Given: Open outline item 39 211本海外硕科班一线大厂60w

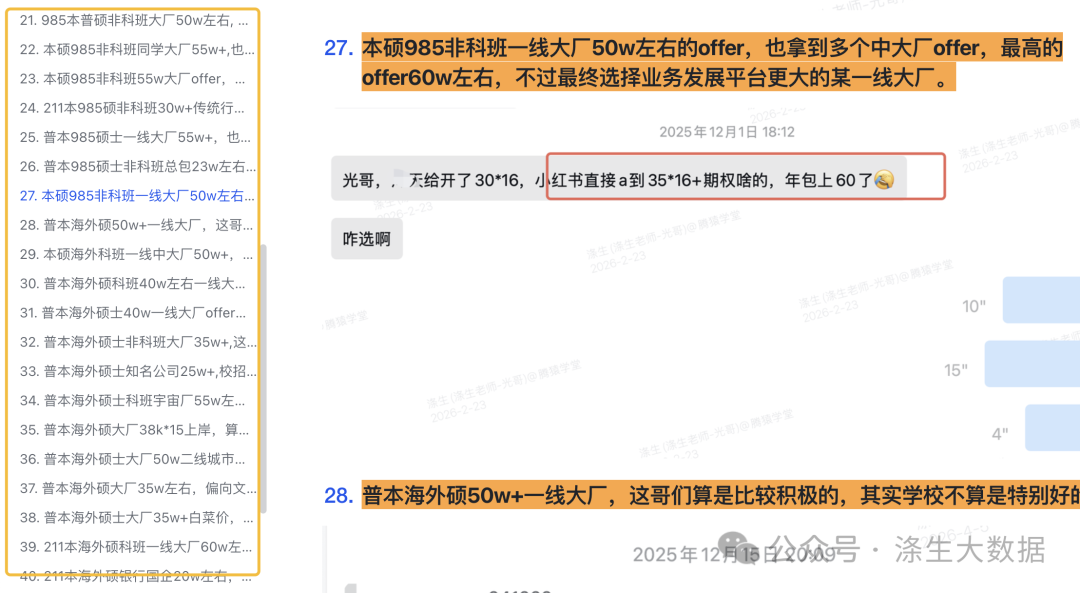Looking at the screenshot, I should coord(136,547).
